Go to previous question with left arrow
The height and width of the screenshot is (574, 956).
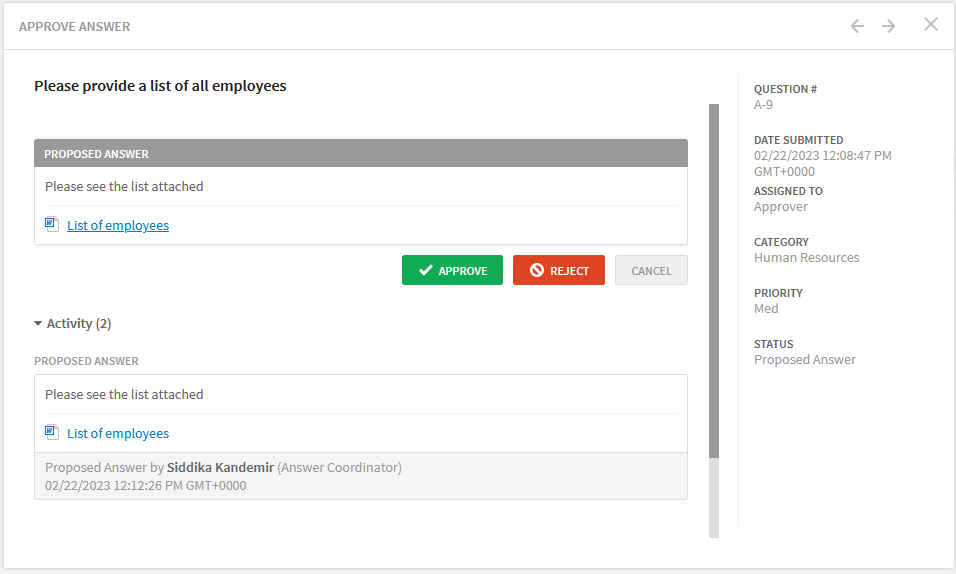click(857, 26)
